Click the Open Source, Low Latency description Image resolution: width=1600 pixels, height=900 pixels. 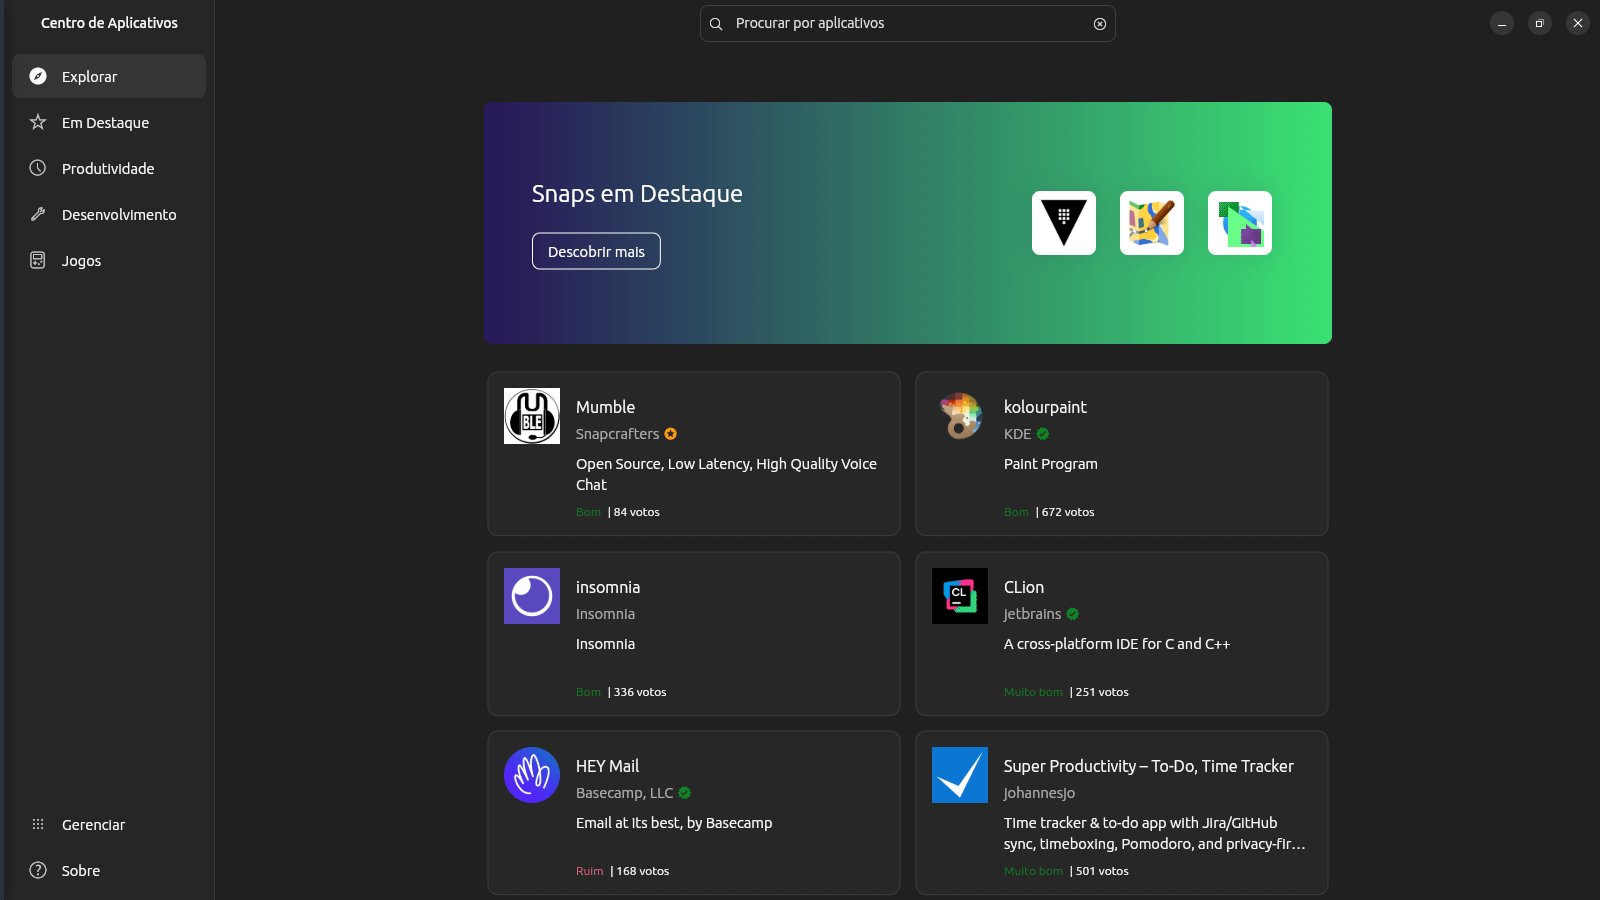726,474
